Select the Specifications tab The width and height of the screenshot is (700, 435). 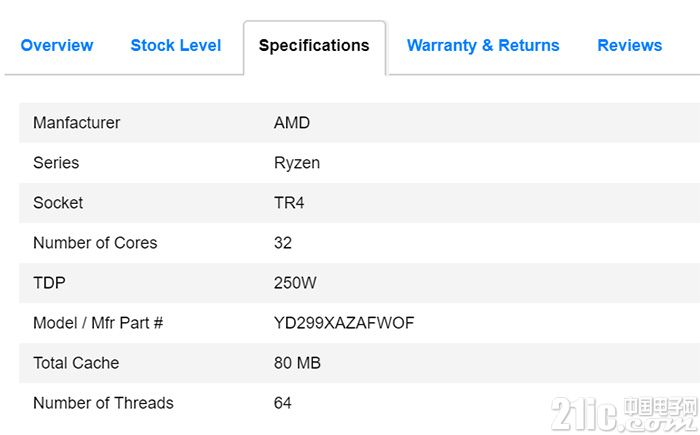(314, 46)
